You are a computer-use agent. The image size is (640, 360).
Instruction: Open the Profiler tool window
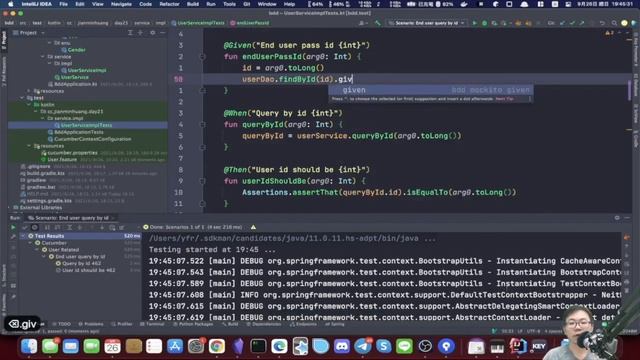[x=122, y=324]
